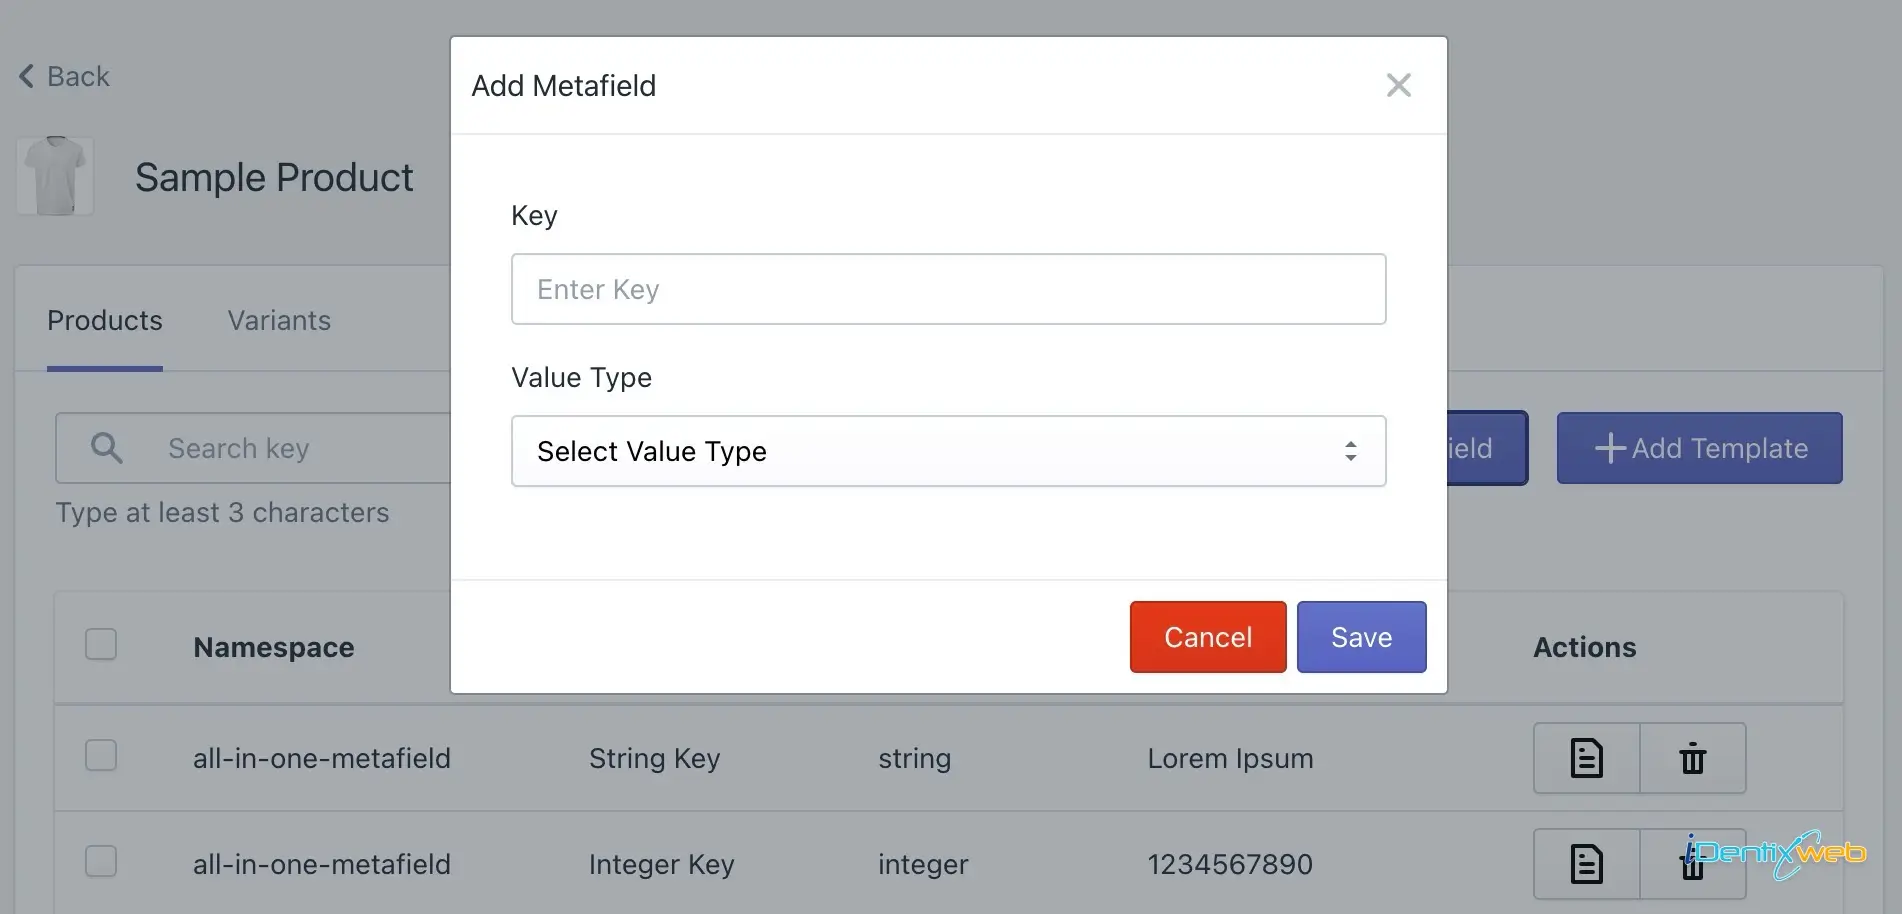The image size is (1902, 914).
Task: Click the Sample Product t-shirt thumbnail
Action: (56, 176)
